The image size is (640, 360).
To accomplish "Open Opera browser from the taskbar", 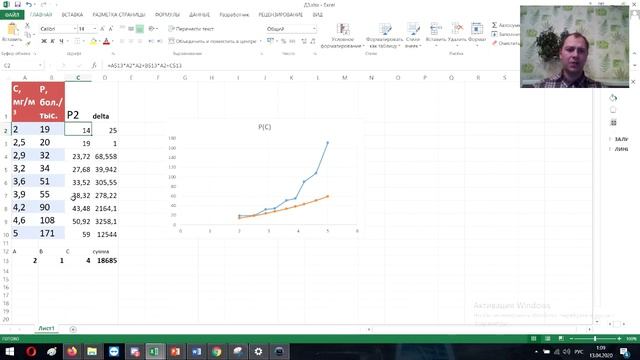I will pos(31,352).
